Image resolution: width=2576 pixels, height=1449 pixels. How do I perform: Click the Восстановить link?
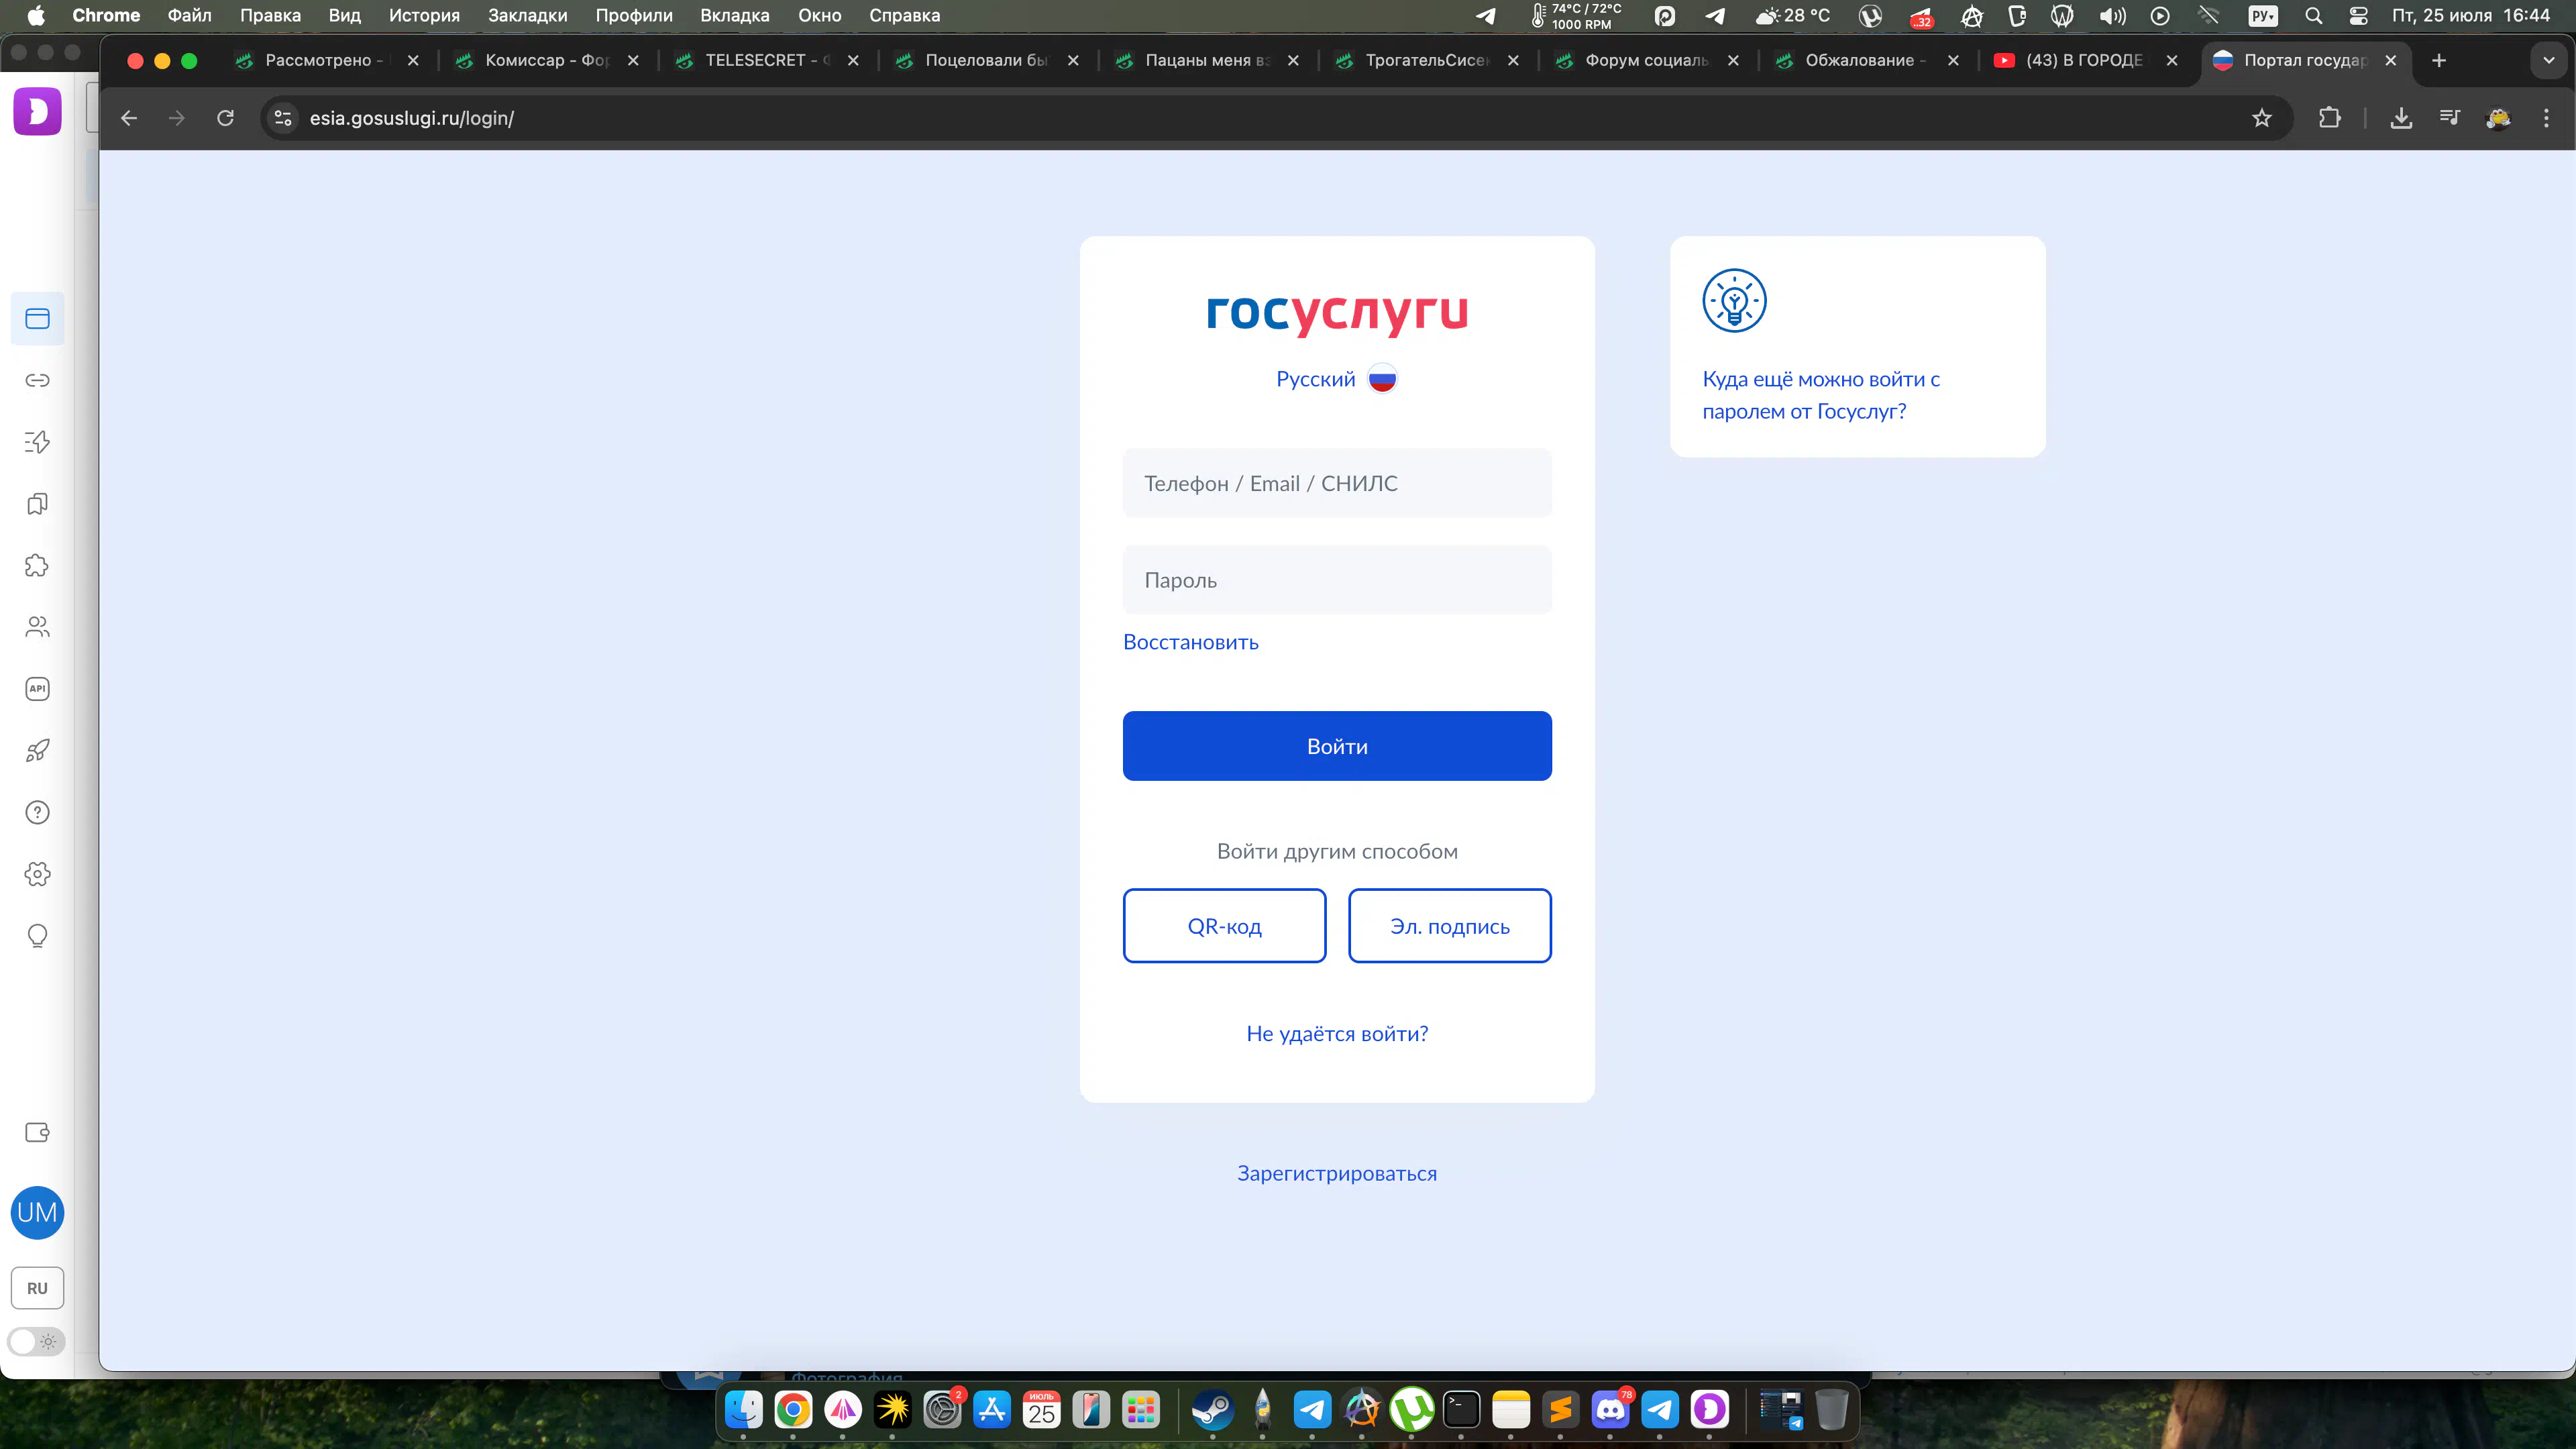coord(1190,642)
